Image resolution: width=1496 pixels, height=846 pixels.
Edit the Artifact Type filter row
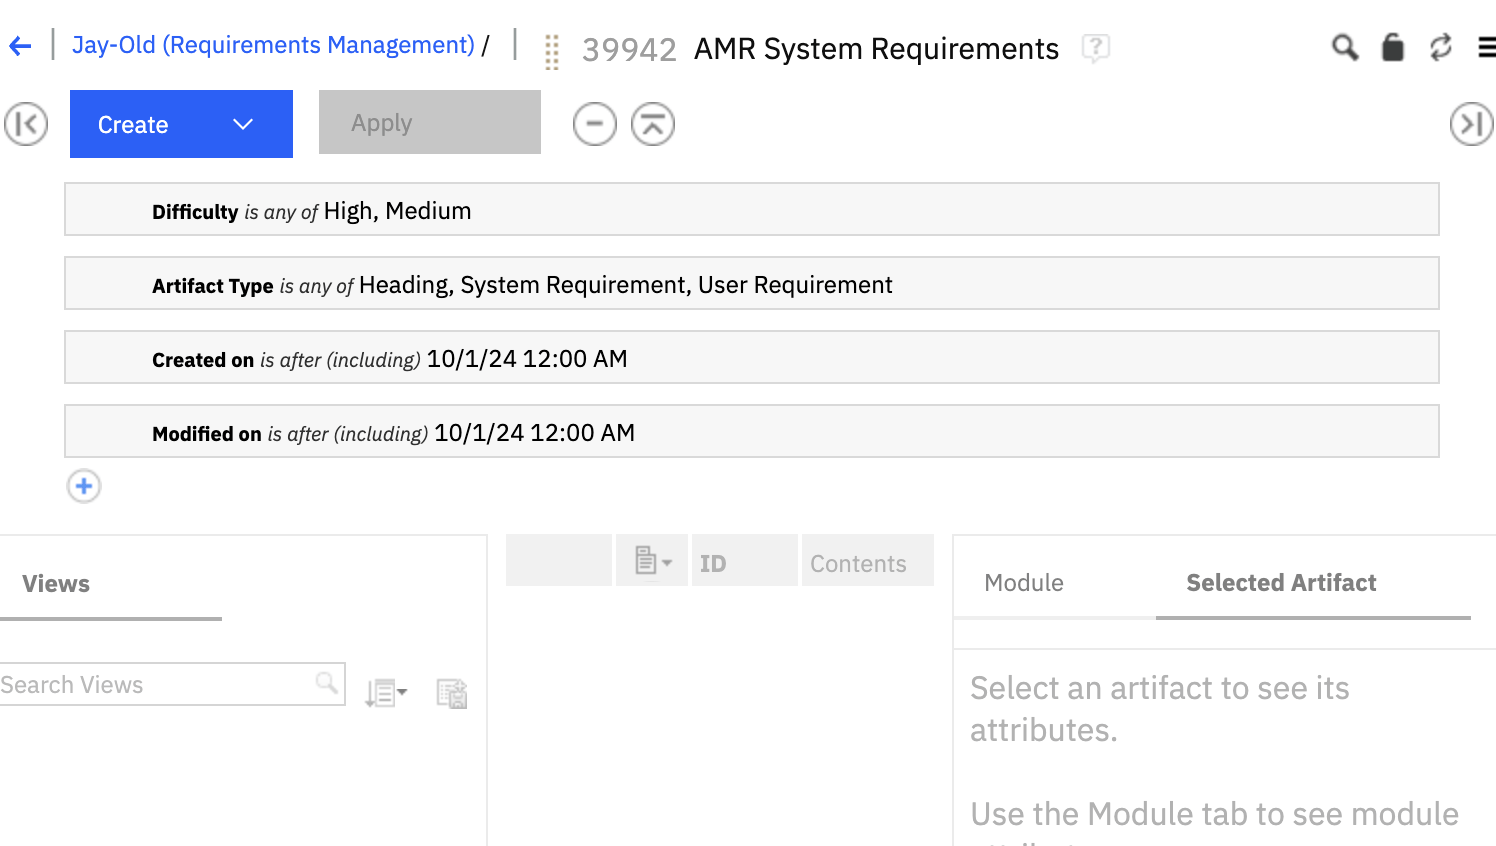[752, 283]
